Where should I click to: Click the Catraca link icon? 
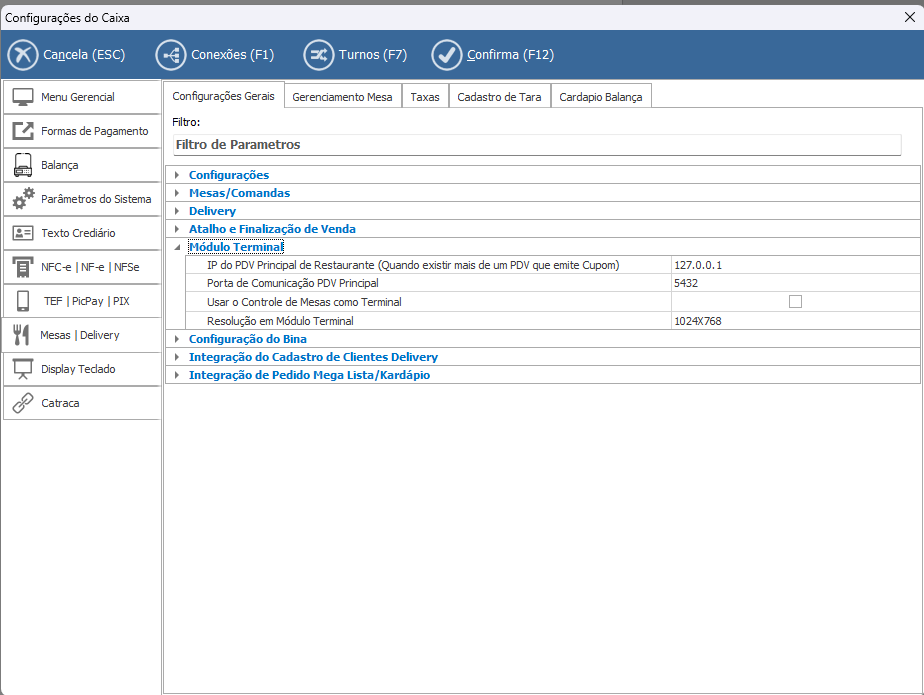coord(24,403)
